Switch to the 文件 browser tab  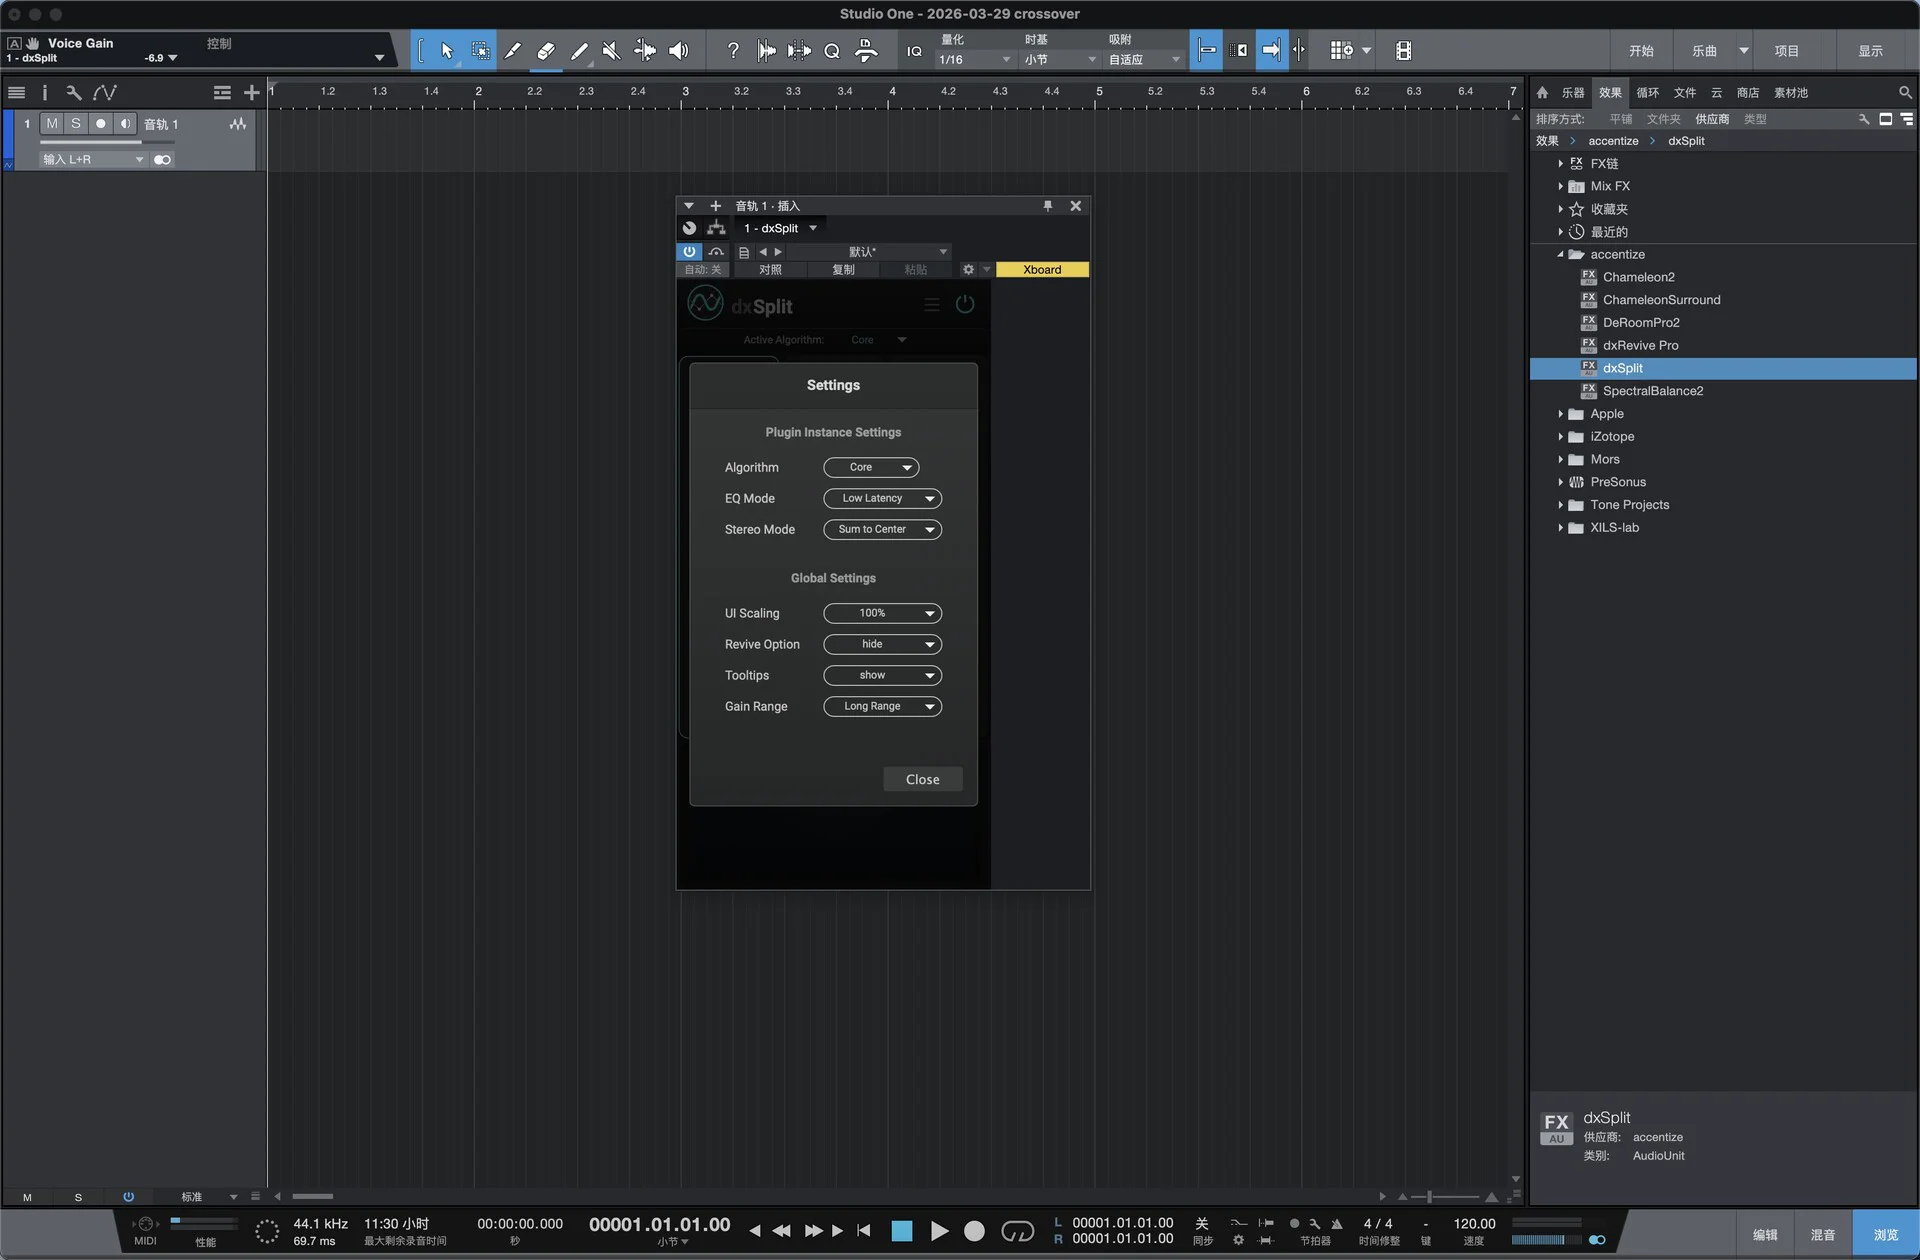tap(1685, 92)
